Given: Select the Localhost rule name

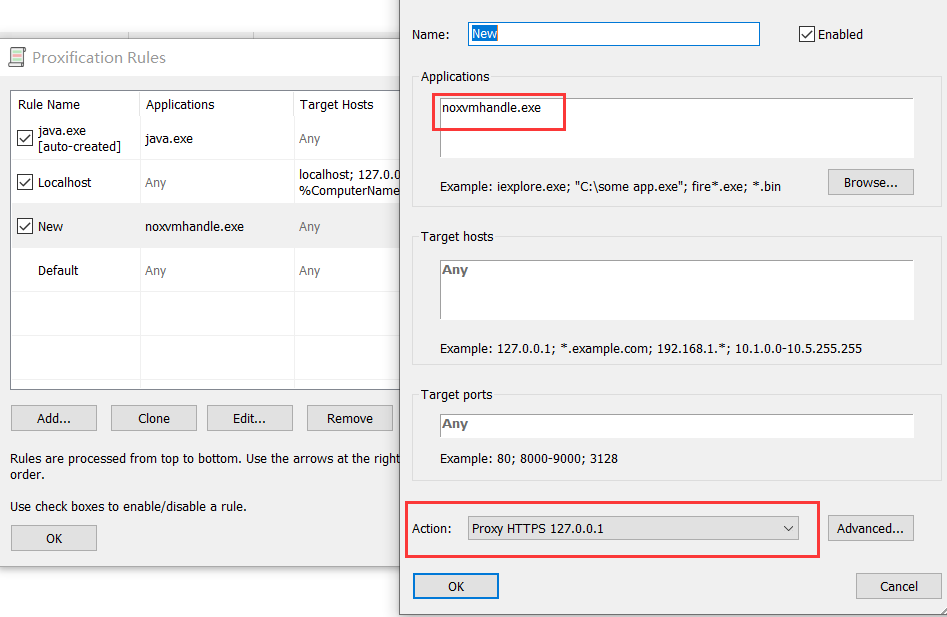Looking at the screenshot, I should (x=65, y=182).
